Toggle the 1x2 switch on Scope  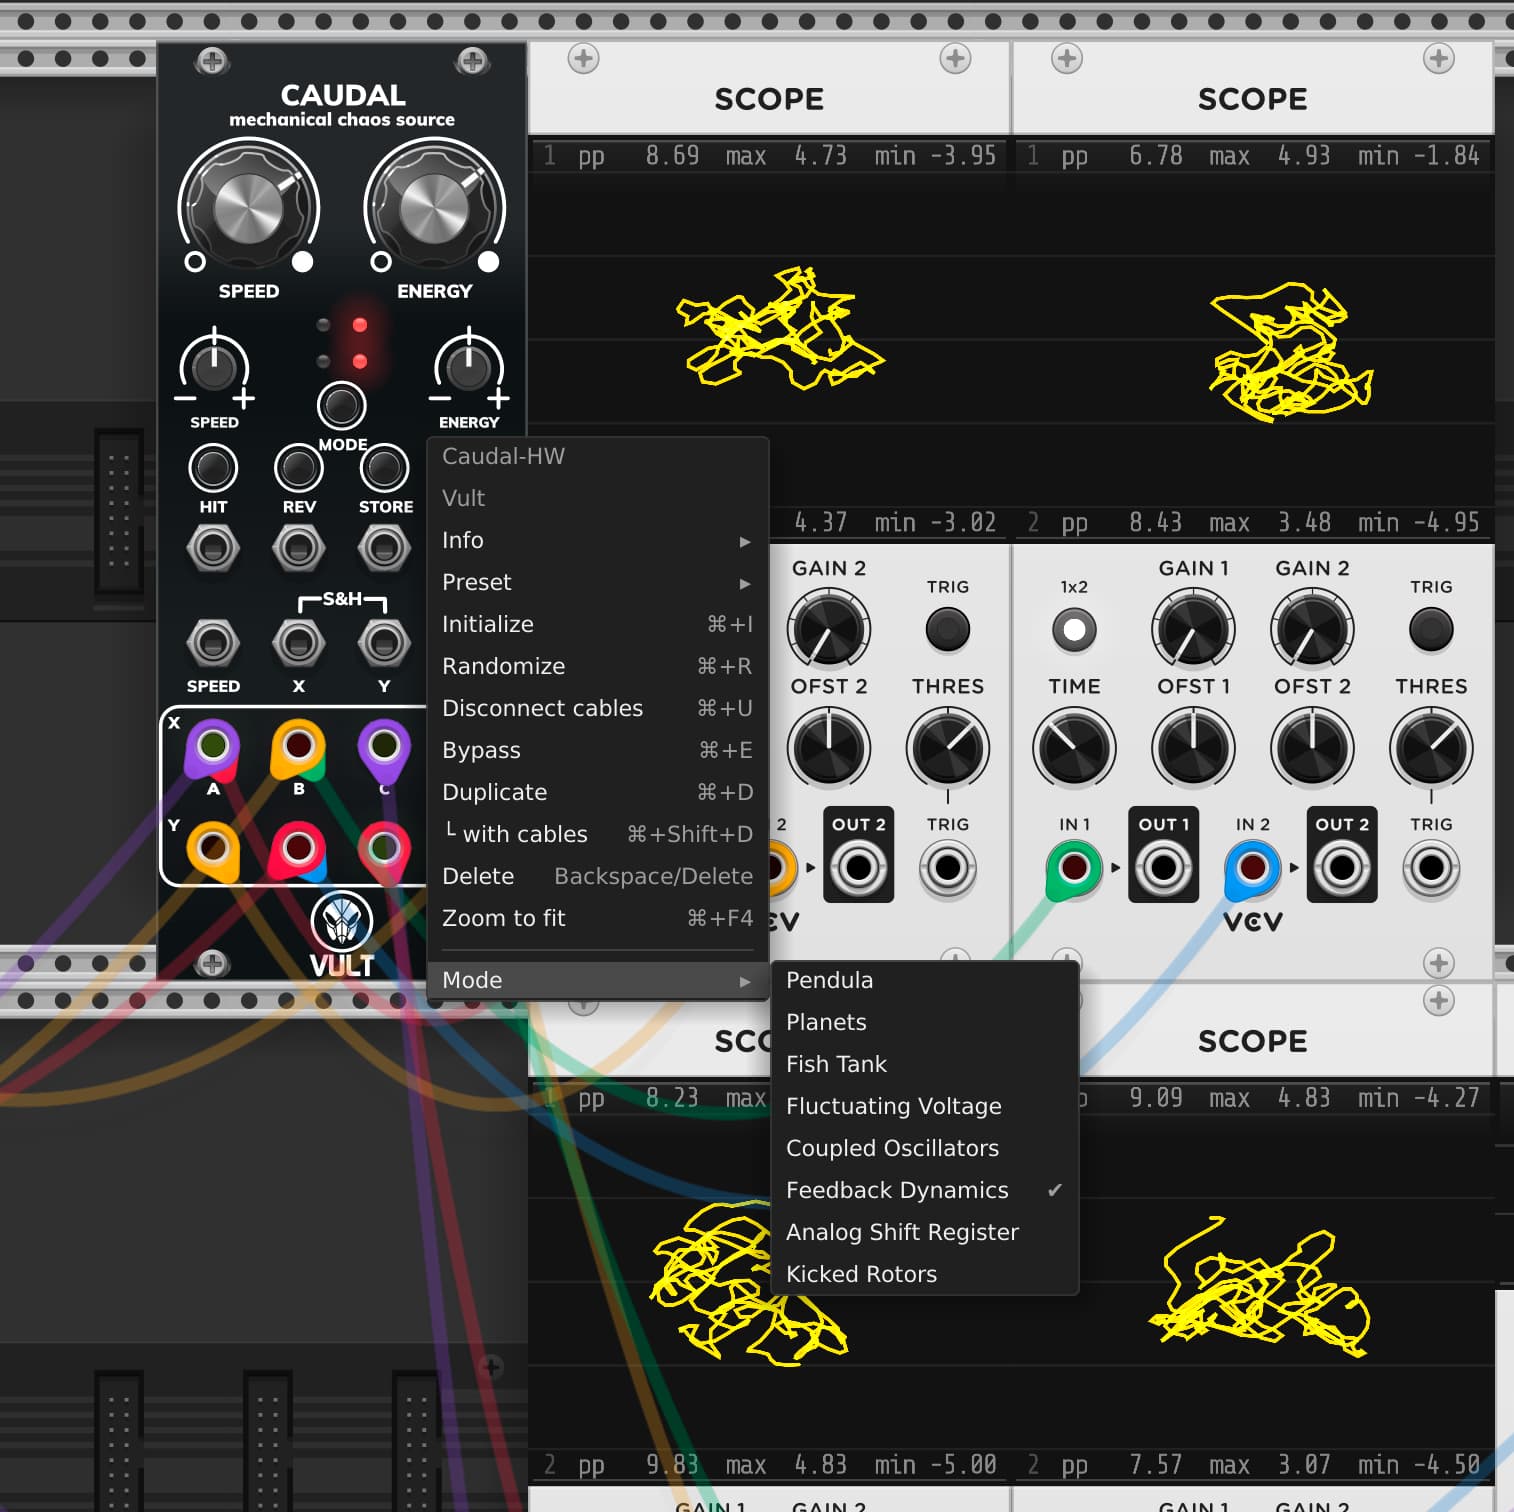point(1074,630)
